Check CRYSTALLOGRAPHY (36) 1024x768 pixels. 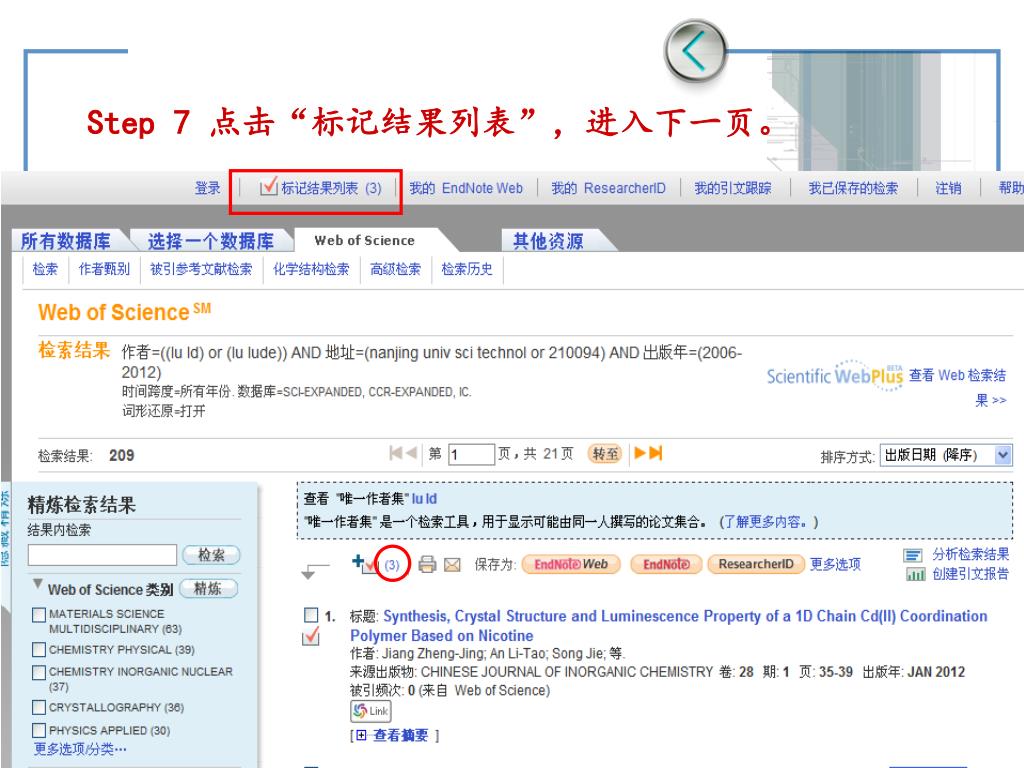(x=39, y=707)
